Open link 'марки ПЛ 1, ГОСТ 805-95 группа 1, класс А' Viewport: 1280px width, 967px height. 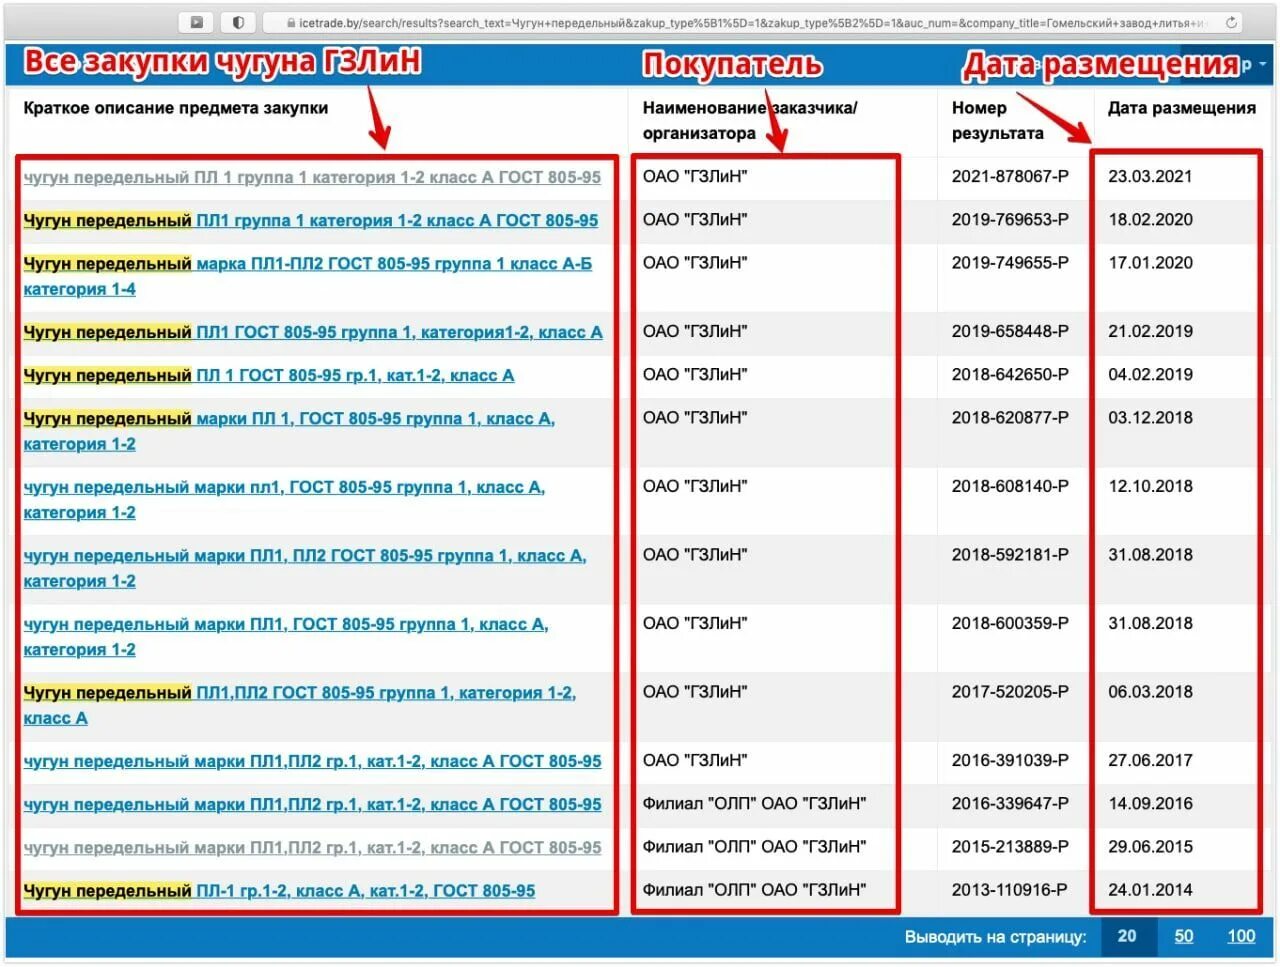coord(375,418)
